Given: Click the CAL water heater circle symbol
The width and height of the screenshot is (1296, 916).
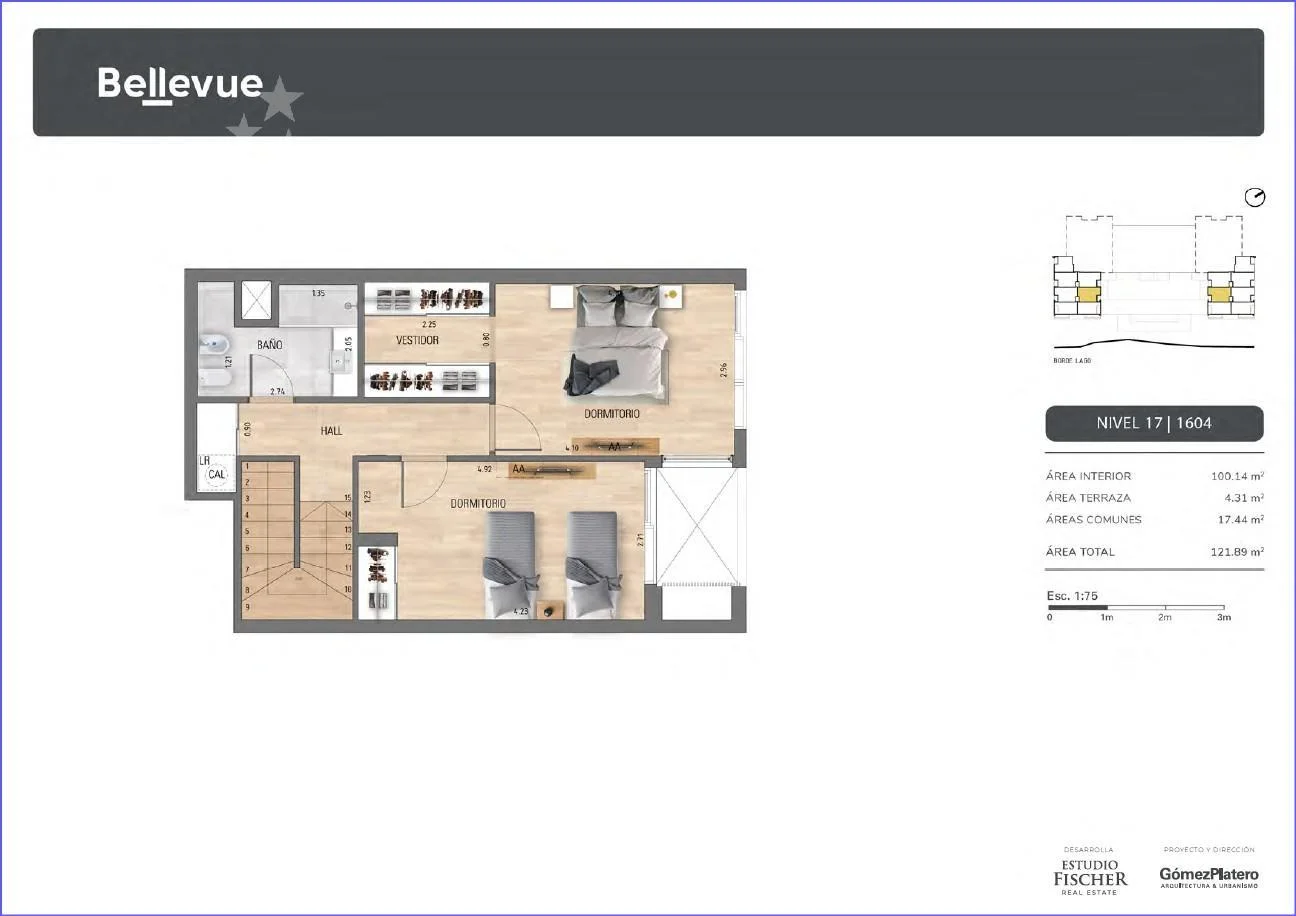Looking at the screenshot, I should (216, 475).
